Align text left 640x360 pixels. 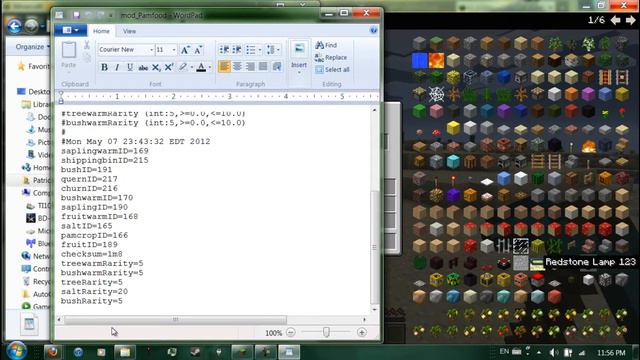click(224, 67)
